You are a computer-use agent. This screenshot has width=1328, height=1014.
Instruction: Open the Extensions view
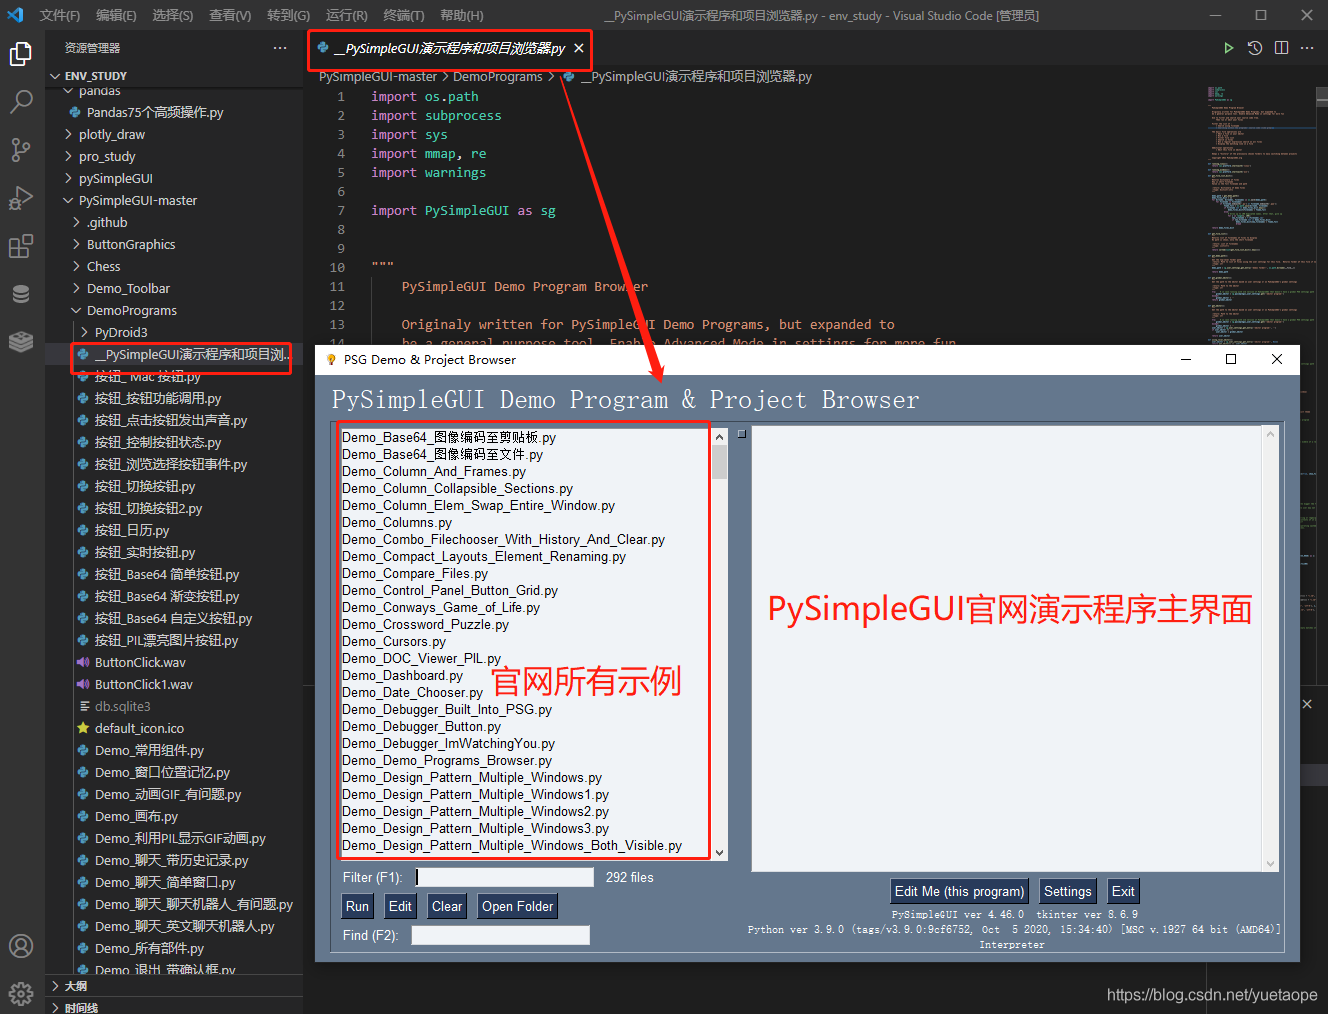pyautogui.click(x=21, y=246)
